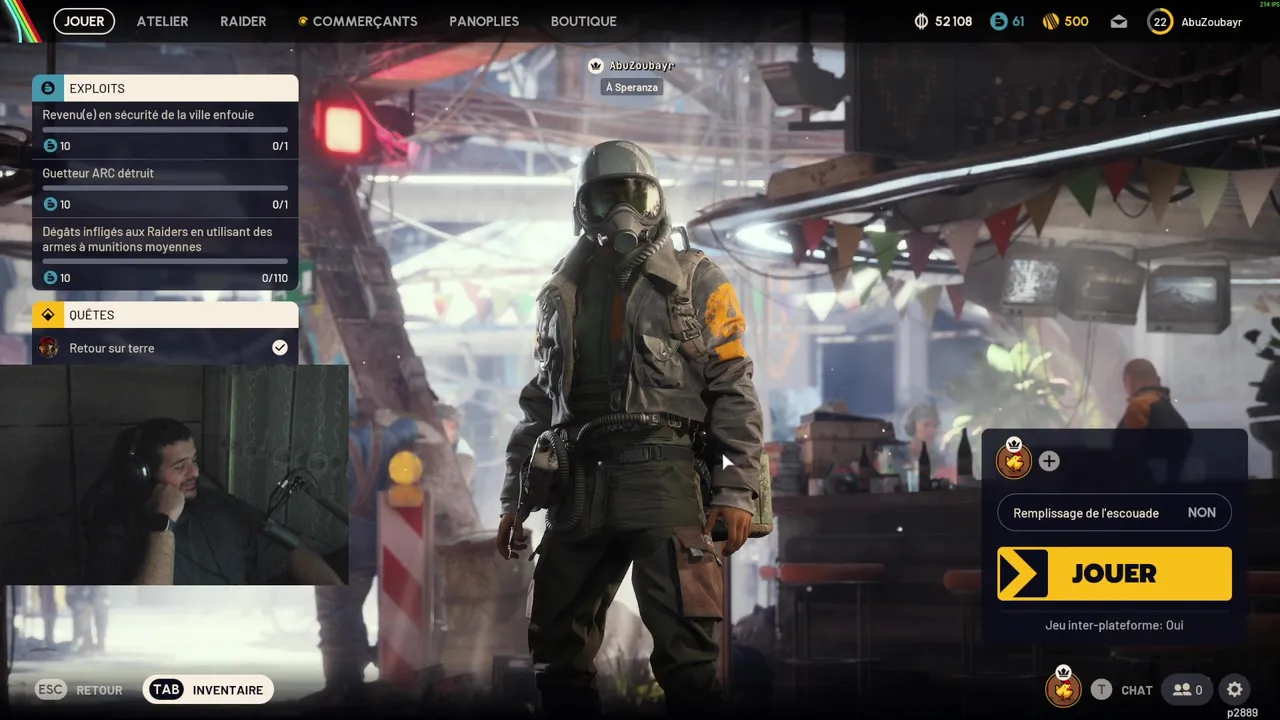Toggle Remplissage de l'escouade setting

[x=1114, y=513]
